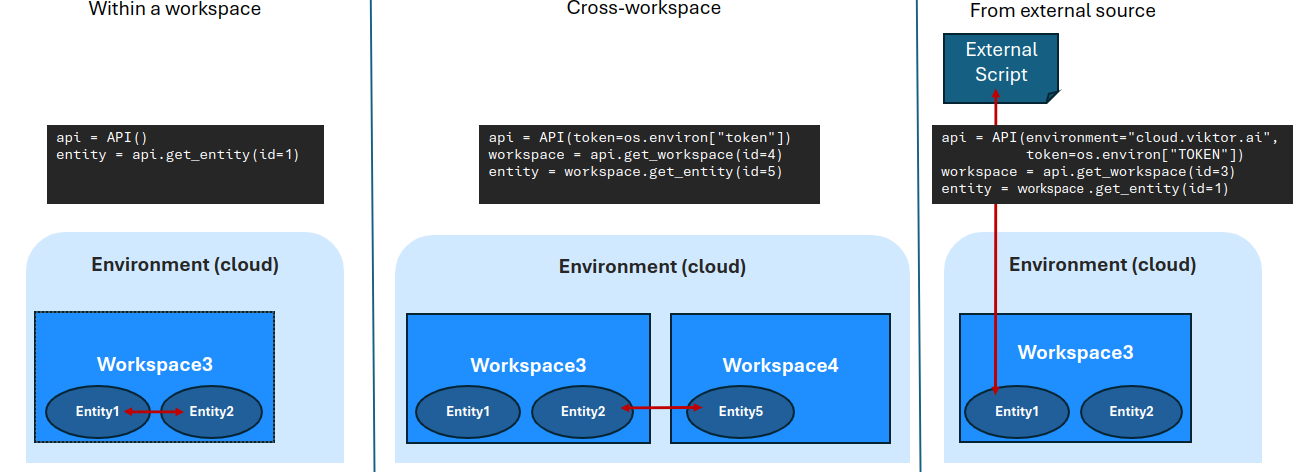Select Entity1 in the Within a workspace diagram

tap(96, 411)
